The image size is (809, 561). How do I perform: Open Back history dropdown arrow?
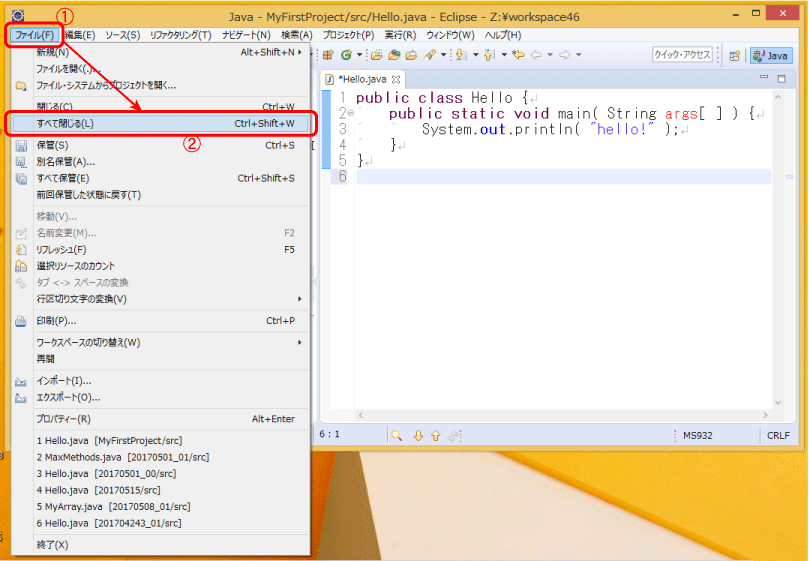pyautogui.click(x=550, y=55)
